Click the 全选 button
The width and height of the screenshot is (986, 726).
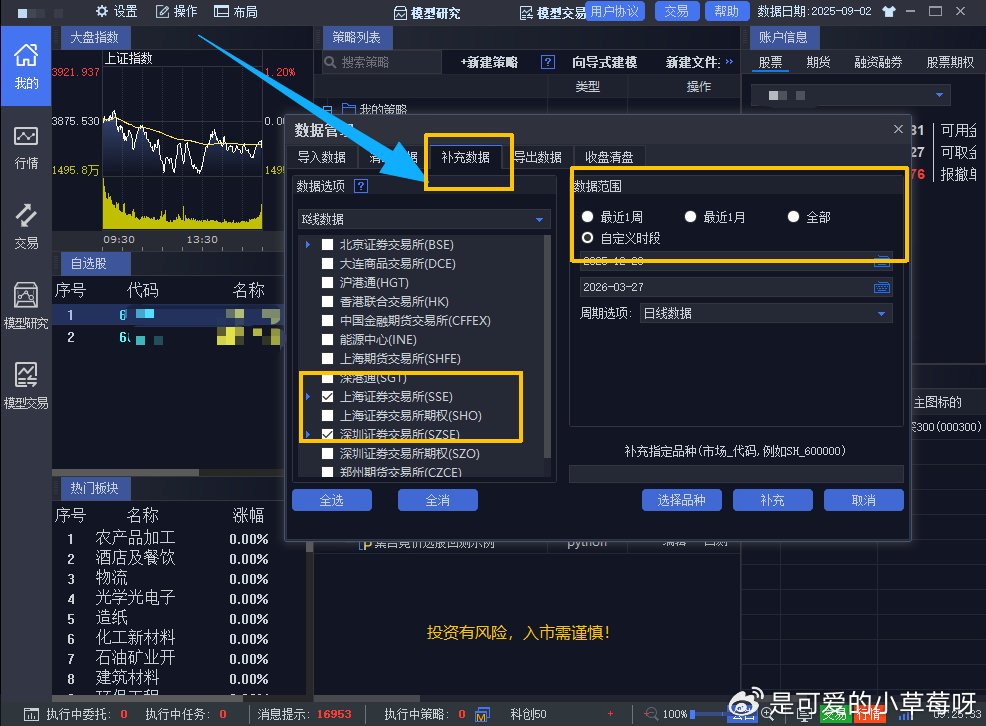(331, 500)
